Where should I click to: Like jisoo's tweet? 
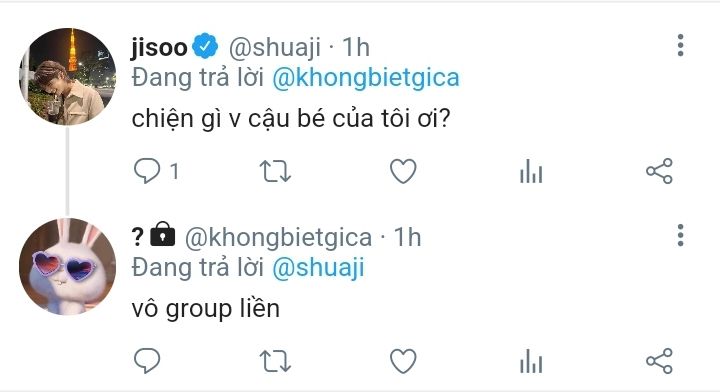[x=403, y=171]
